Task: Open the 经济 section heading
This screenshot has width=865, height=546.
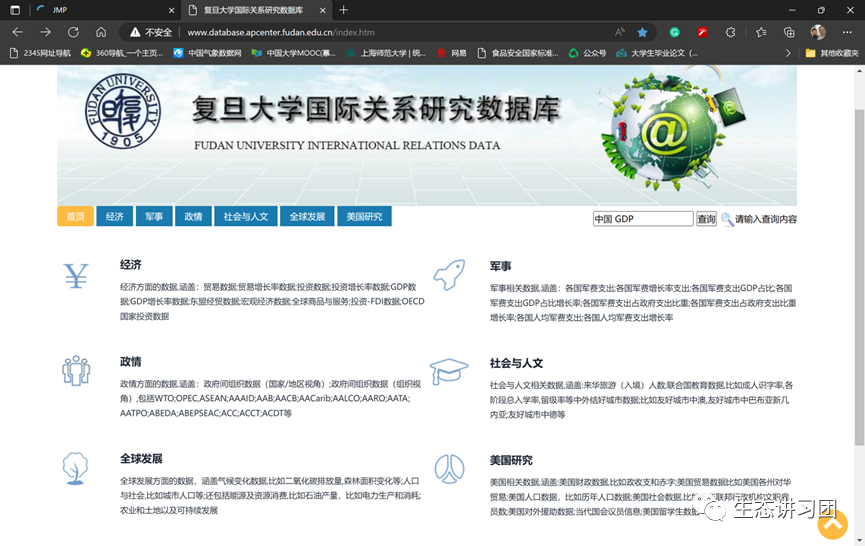Action: (131, 265)
